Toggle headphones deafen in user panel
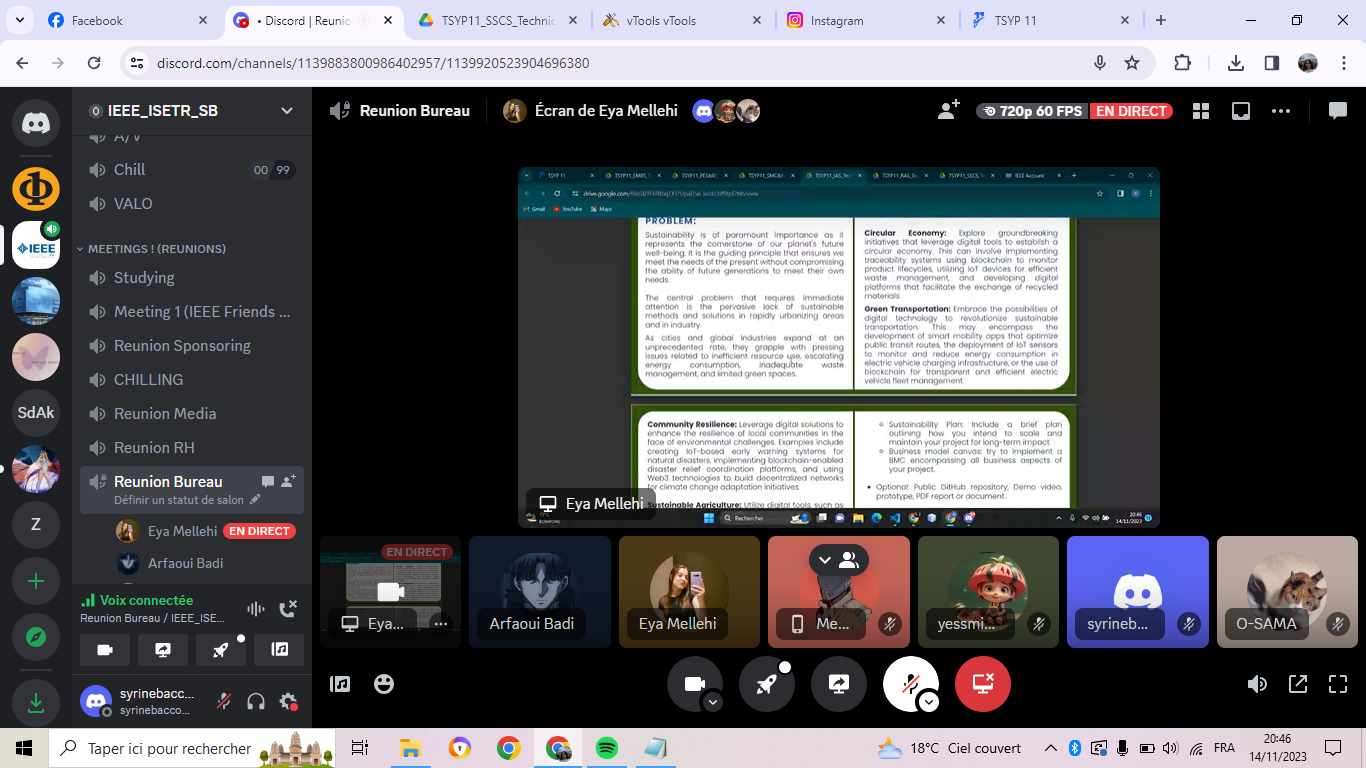 (x=256, y=701)
